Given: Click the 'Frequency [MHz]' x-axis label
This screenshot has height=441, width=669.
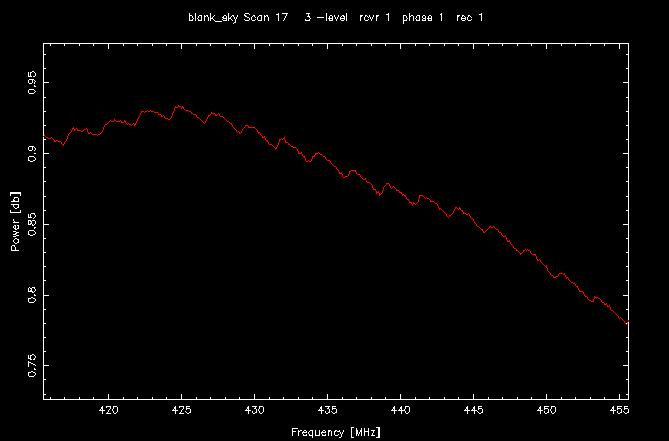Looking at the screenshot, I should click(x=335, y=432).
